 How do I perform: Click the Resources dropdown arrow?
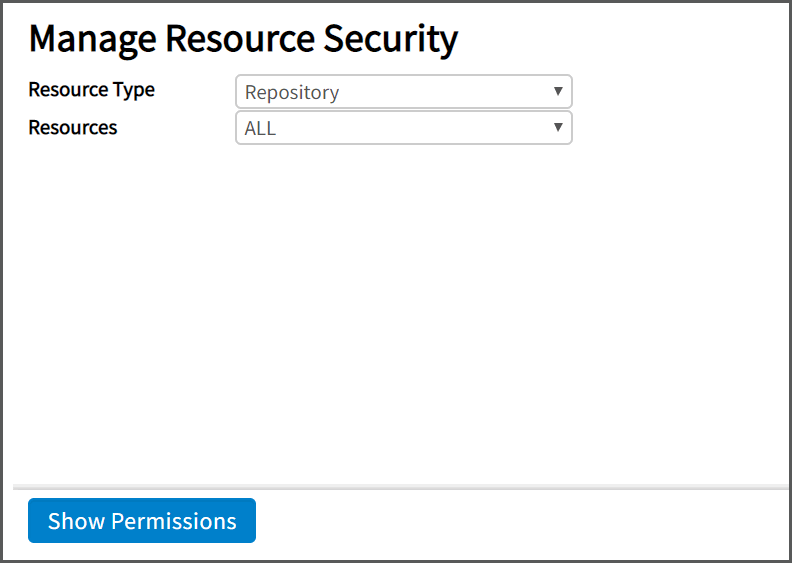click(x=558, y=128)
